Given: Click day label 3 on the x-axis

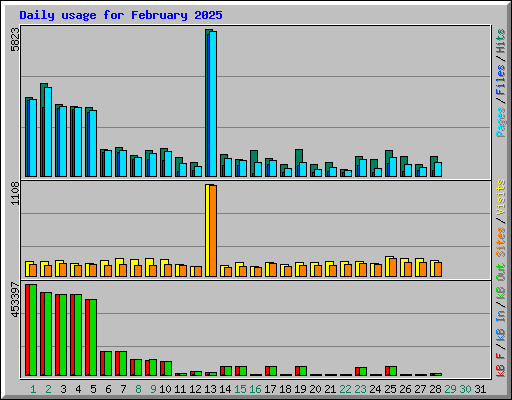Looking at the screenshot, I should click(x=63, y=389).
